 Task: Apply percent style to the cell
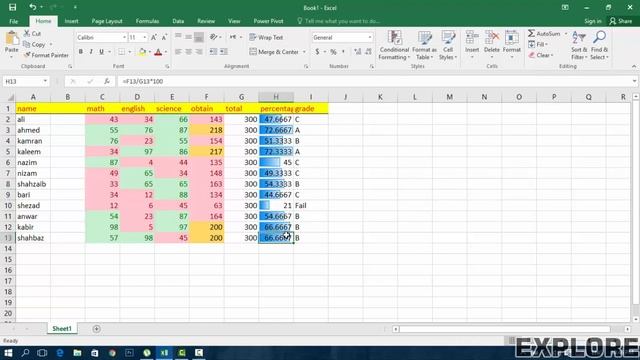pos(333,52)
